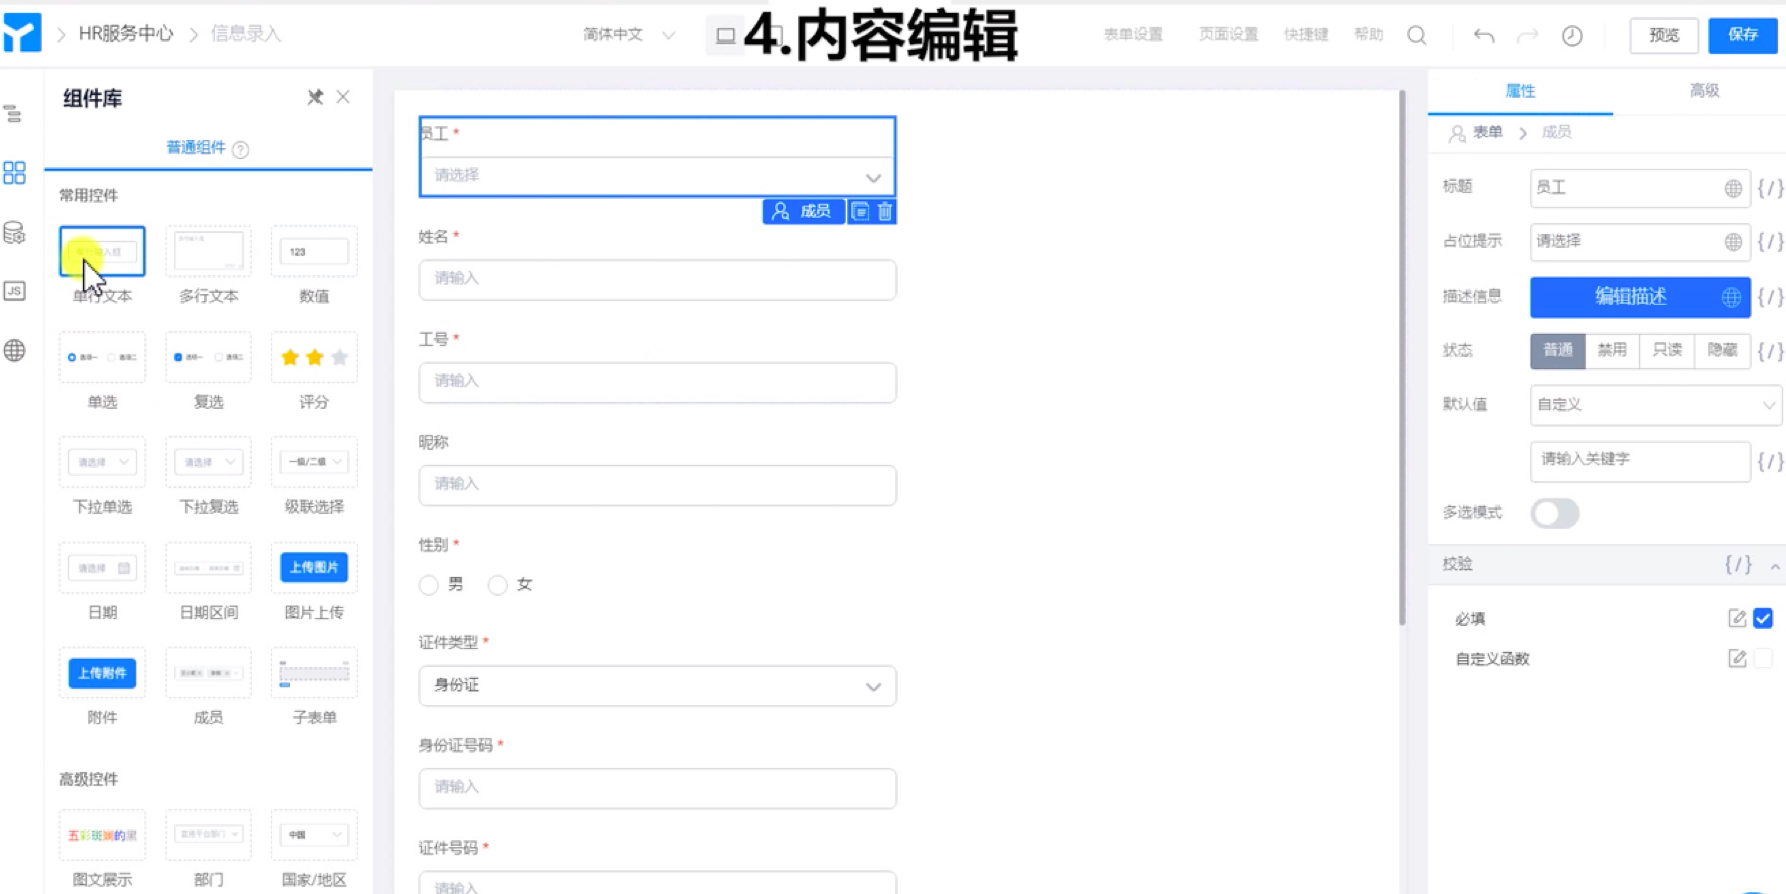Switch to the 高级 tab
This screenshot has width=1786, height=894.
[1704, 91]
